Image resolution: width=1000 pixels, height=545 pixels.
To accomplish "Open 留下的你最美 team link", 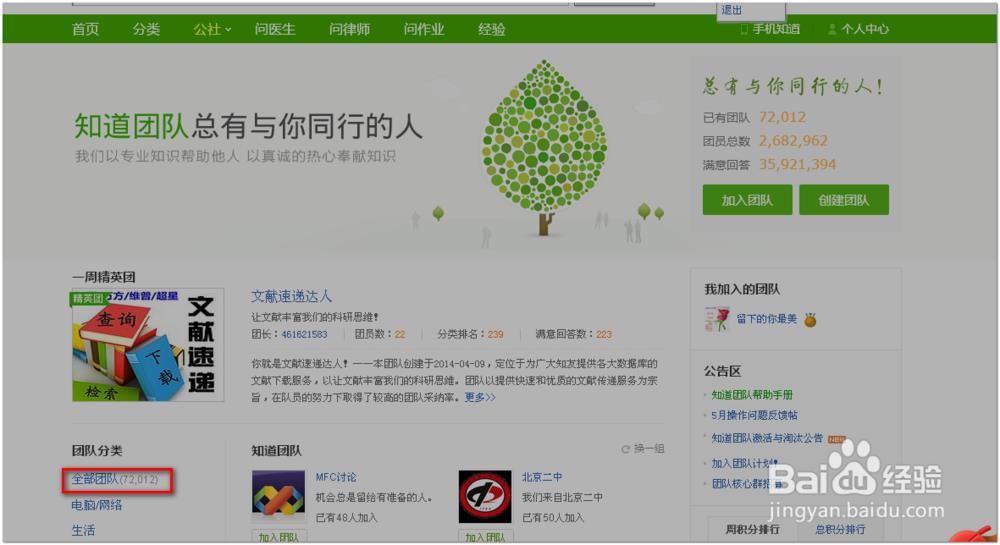I will coord(767,319).
